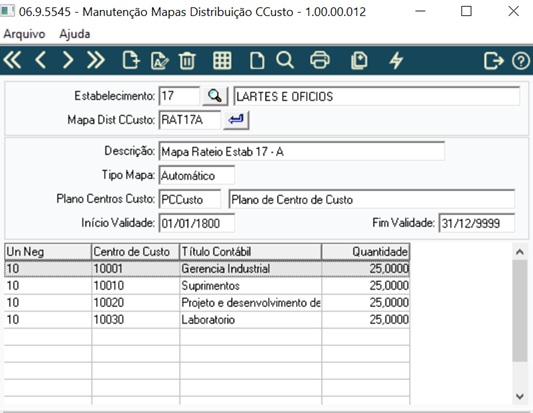Click Quantidade value in Laboratorio row
Viewport: 533px width, 413px height.
[x=366, y=320]
